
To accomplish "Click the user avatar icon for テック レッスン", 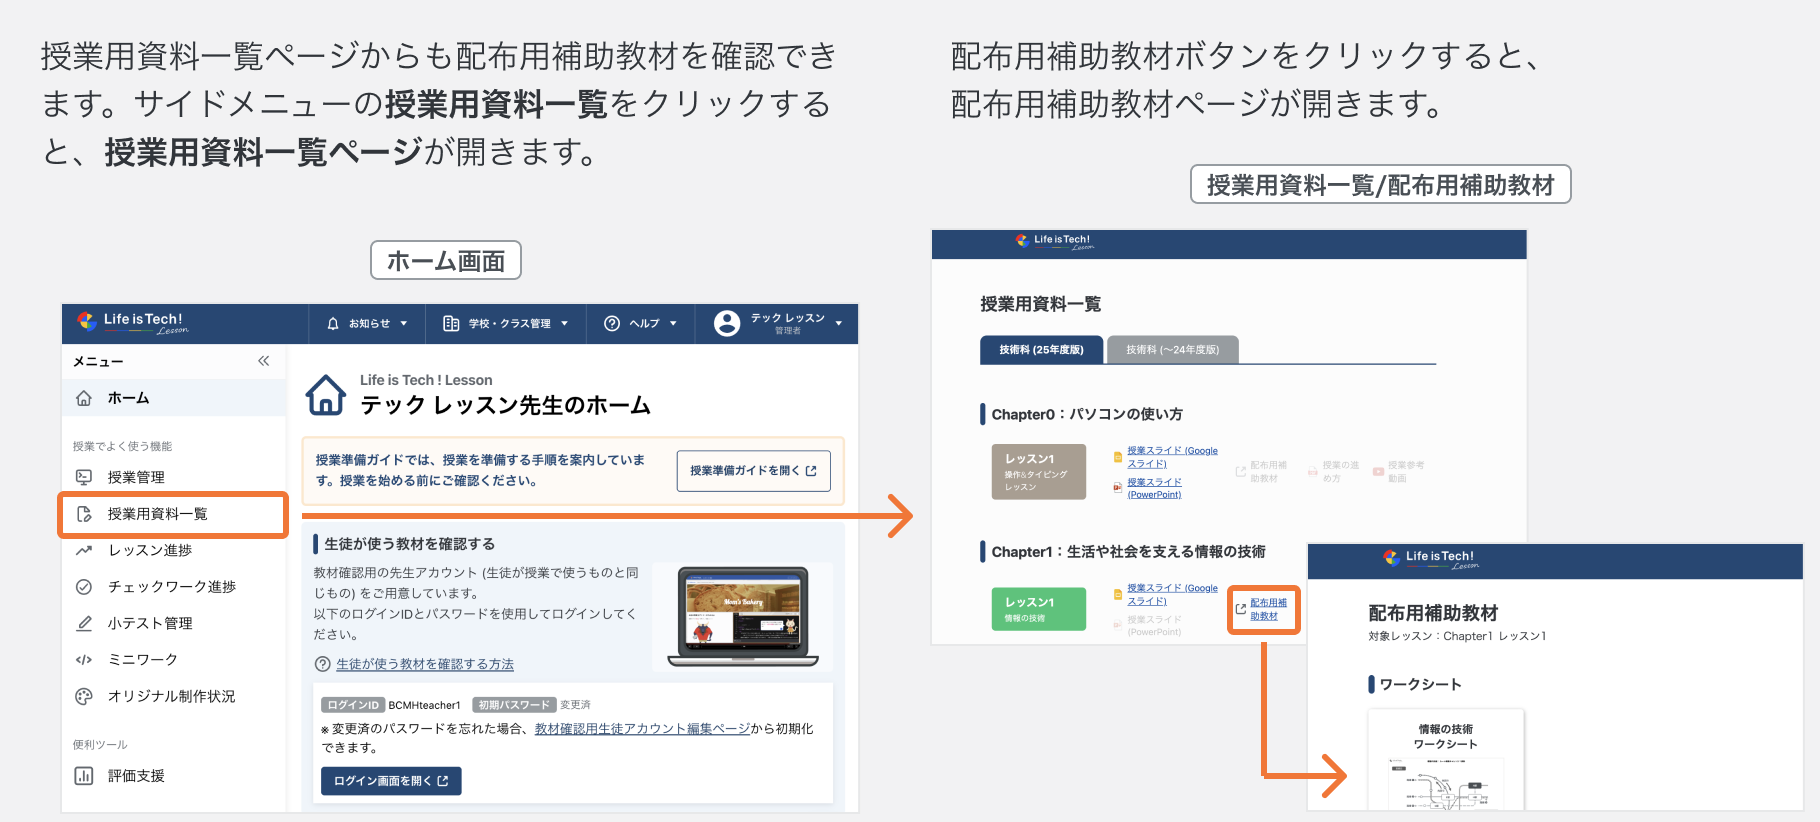I will pyautogui.click(x=727, y=323).
